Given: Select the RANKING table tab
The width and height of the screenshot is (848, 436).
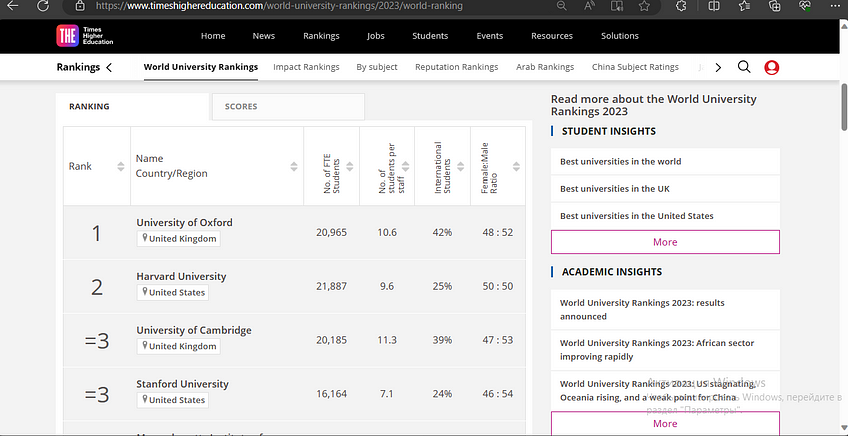Looking at the screenshot, I should [132, 107].
